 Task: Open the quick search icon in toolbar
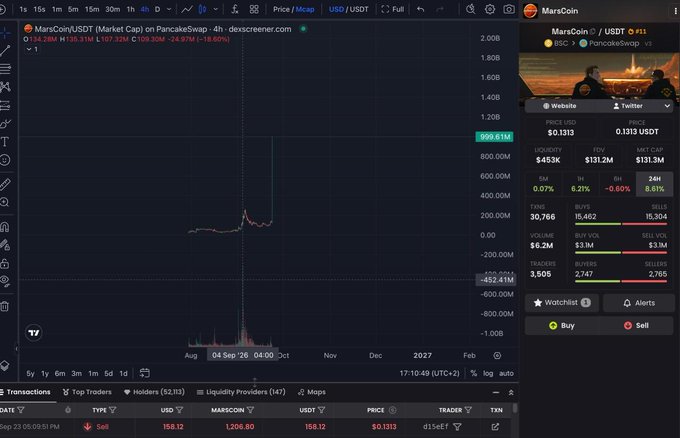471,9
